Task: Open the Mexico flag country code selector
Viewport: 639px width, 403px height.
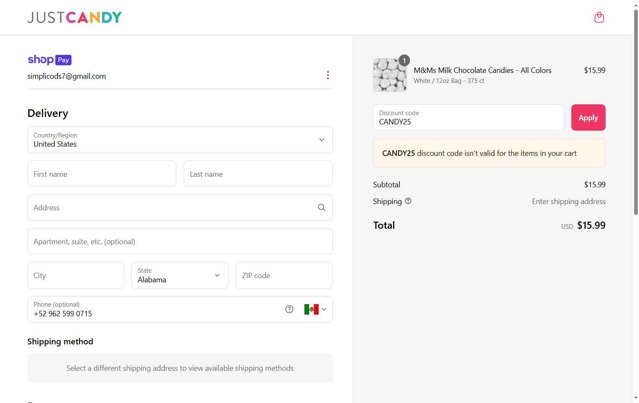Action: pyautogui.click(x=315, y=309)
